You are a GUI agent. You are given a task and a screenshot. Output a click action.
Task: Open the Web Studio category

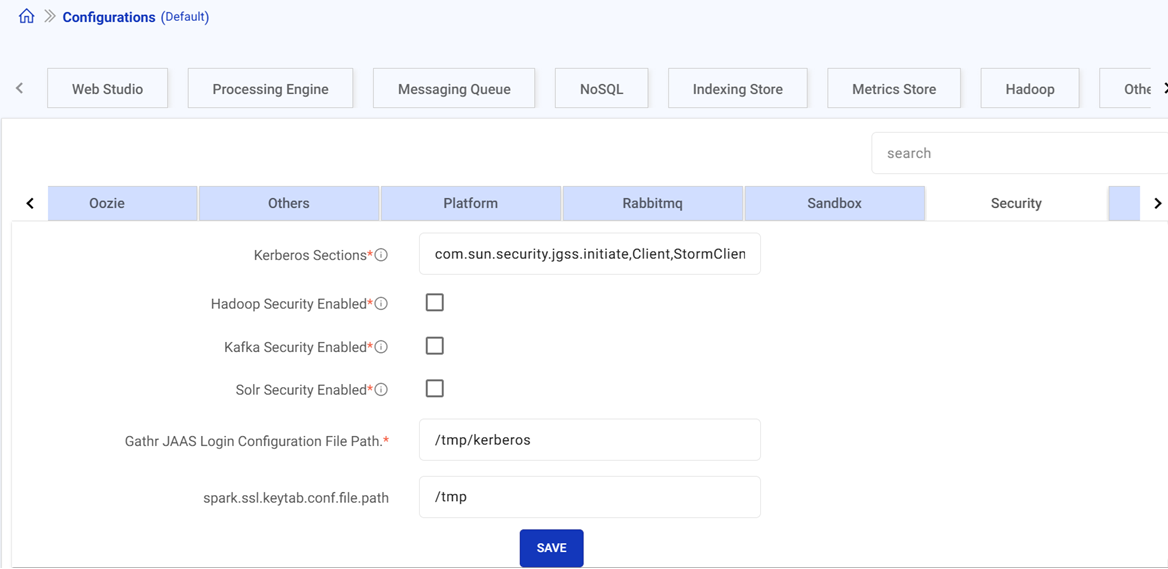pyautogui.click(x=107, y=89)
